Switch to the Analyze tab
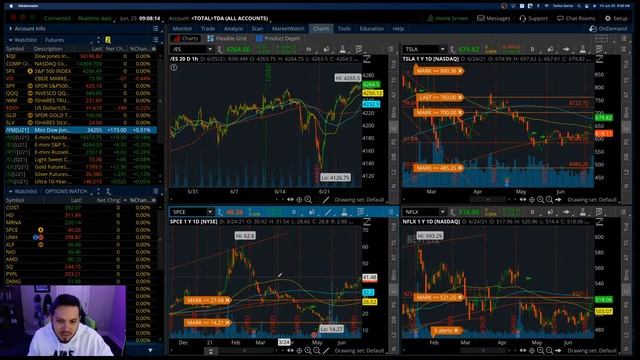The image size is (640, 360). (x=233, y=29)
